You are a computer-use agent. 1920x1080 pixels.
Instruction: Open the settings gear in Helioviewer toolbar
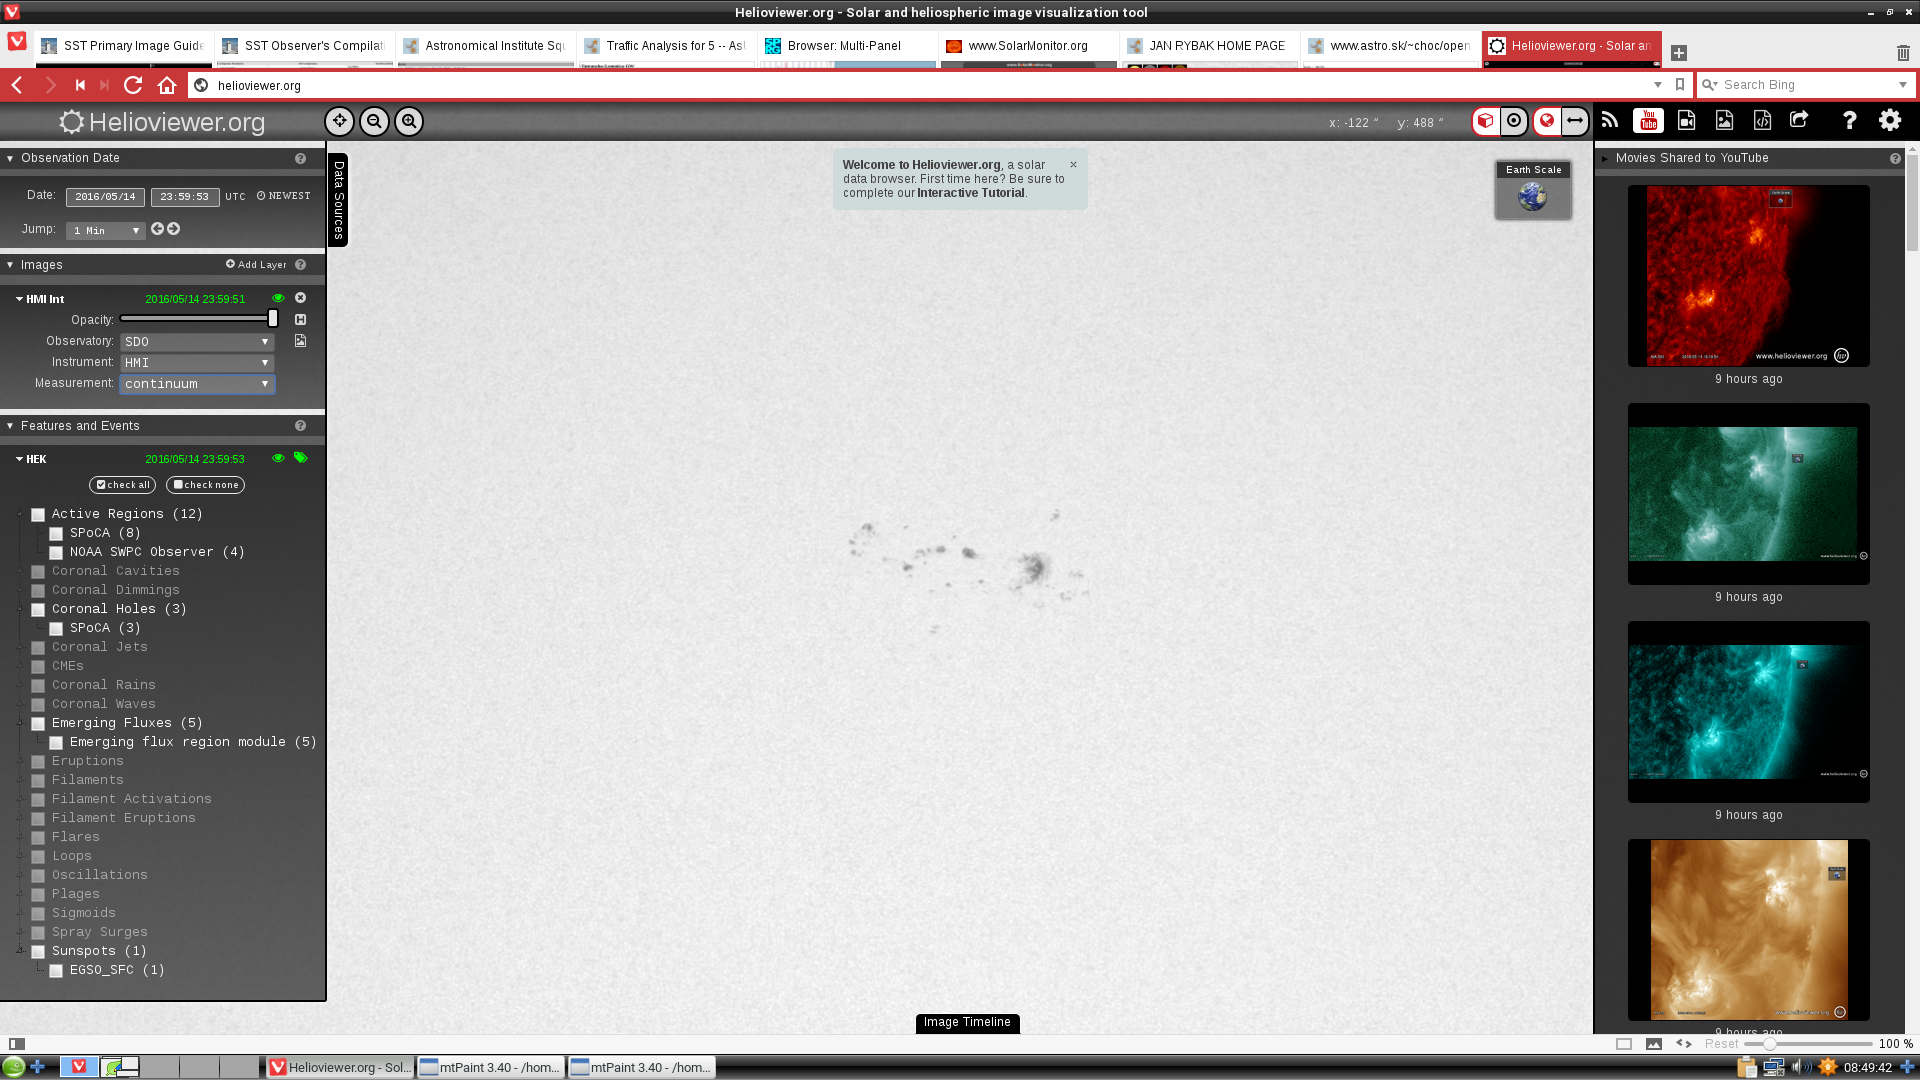1889,120
